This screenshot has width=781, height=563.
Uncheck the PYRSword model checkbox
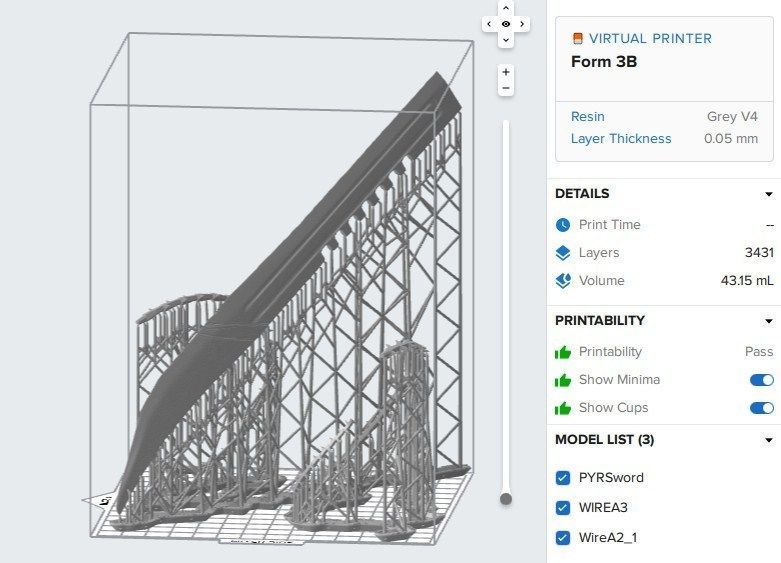(x=563, y=478)
